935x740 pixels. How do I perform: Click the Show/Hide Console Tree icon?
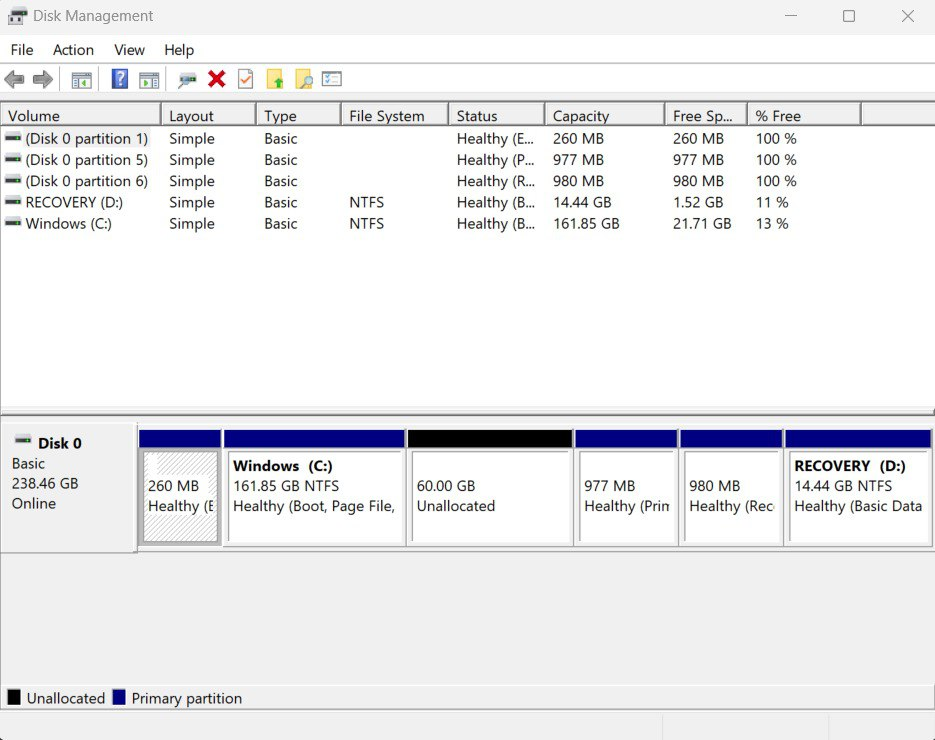coord(82,80)
